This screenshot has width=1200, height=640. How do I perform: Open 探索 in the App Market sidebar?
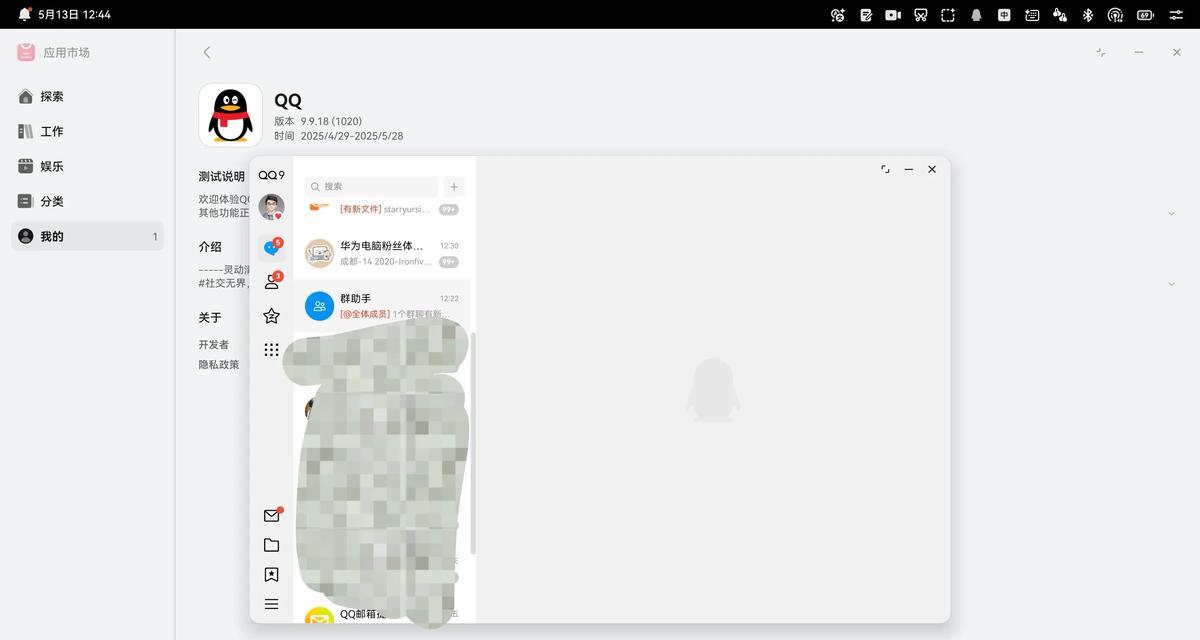[x=87, y=97]
